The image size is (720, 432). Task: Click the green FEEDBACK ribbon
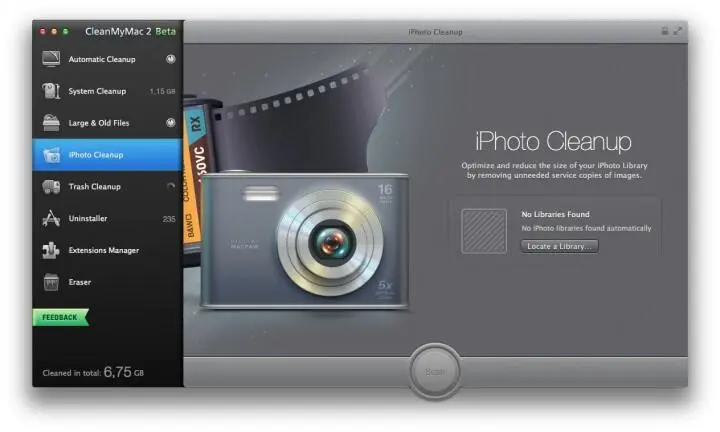click(60, 317)
